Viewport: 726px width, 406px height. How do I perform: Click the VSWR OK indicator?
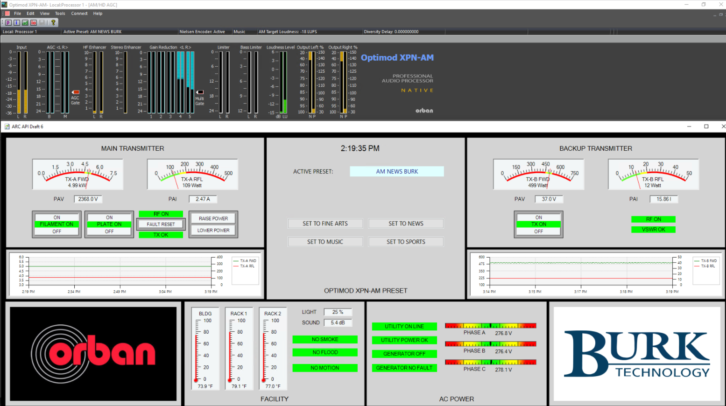tap(653, 230)
